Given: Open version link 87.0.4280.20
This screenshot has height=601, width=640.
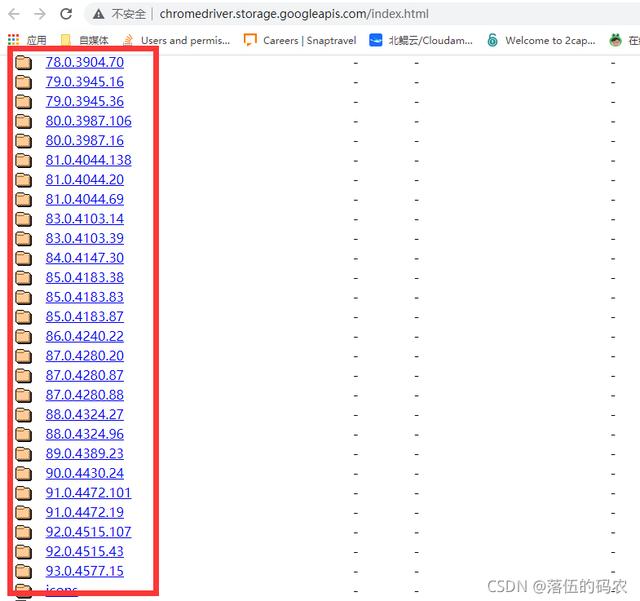Looking at the screenshot, I should (84, 356).
